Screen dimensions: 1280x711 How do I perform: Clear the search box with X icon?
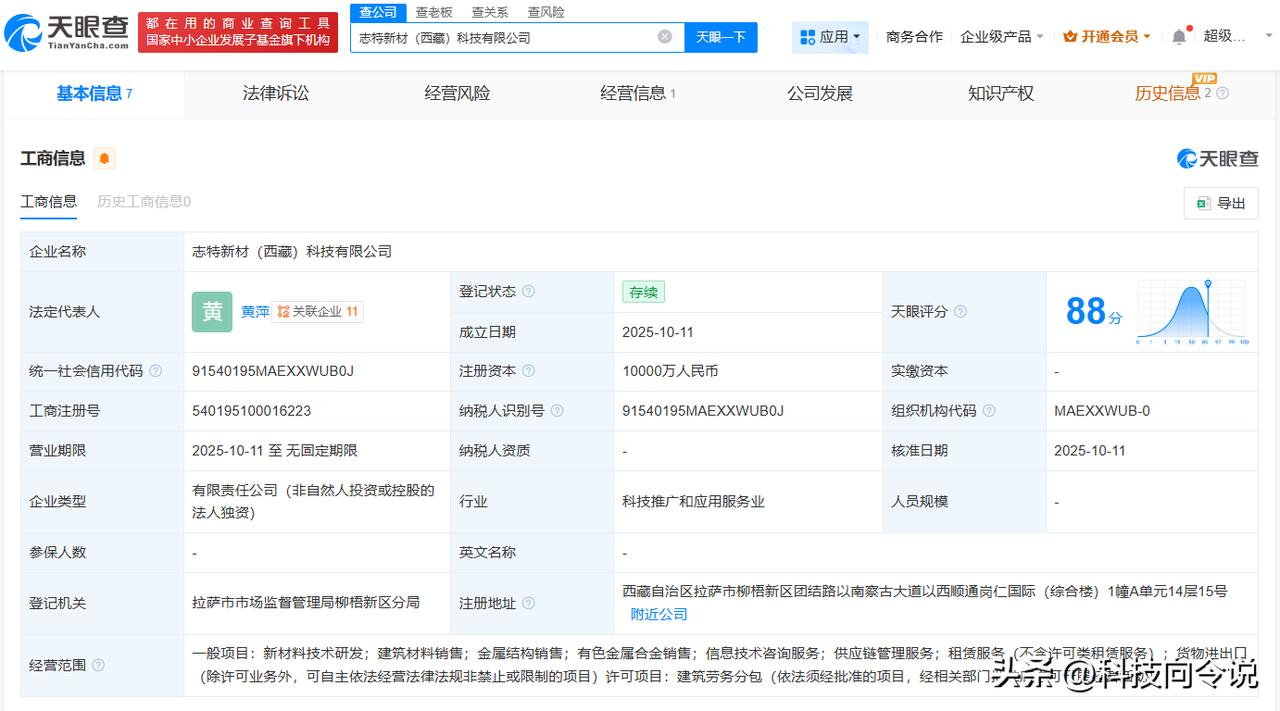665,37
